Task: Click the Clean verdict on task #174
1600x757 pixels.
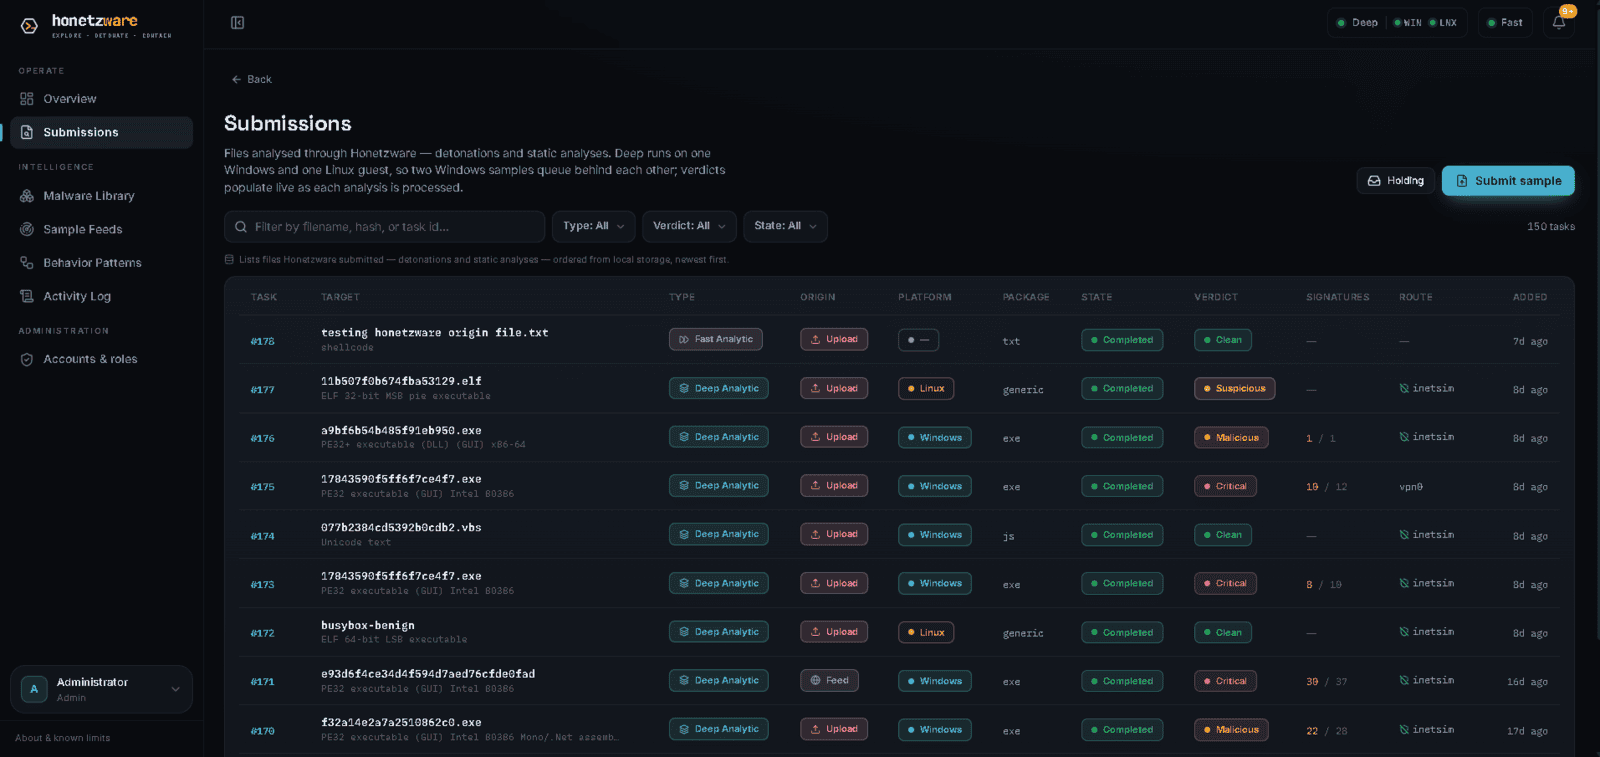Action: (x=1222, y=535)
